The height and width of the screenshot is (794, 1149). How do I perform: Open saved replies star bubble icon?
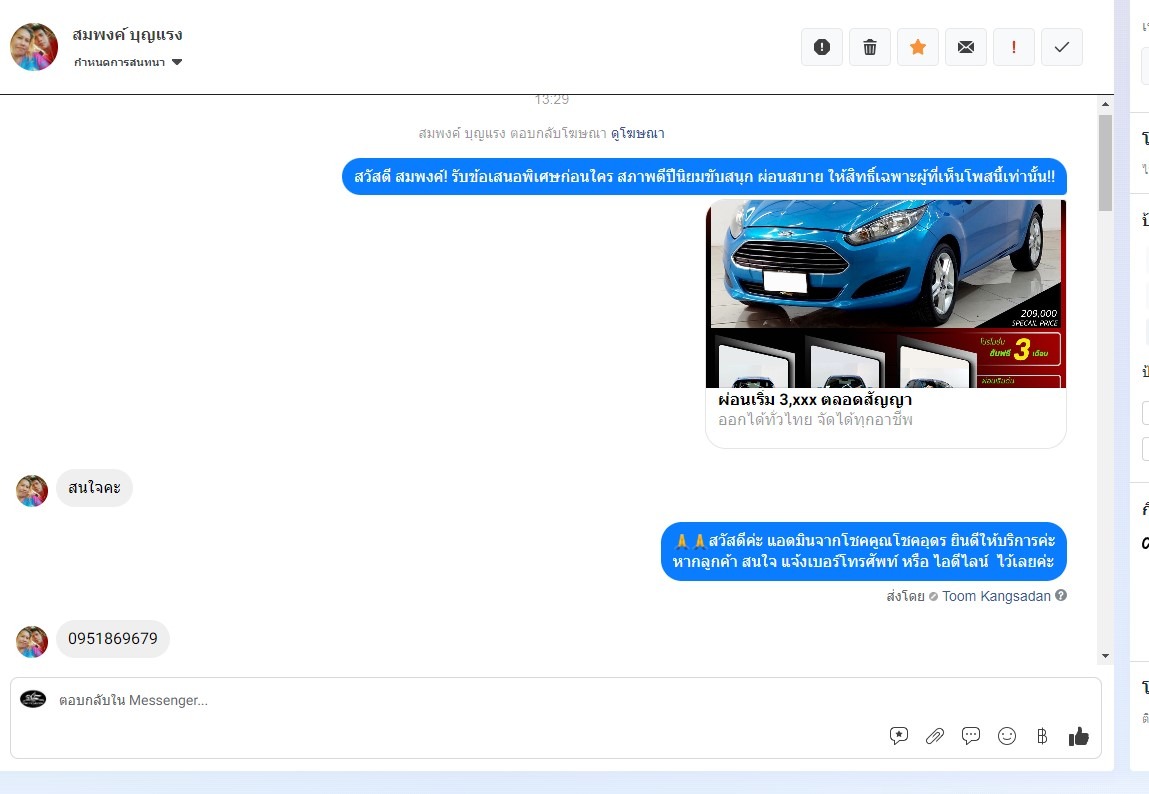(x=898, y=736)
